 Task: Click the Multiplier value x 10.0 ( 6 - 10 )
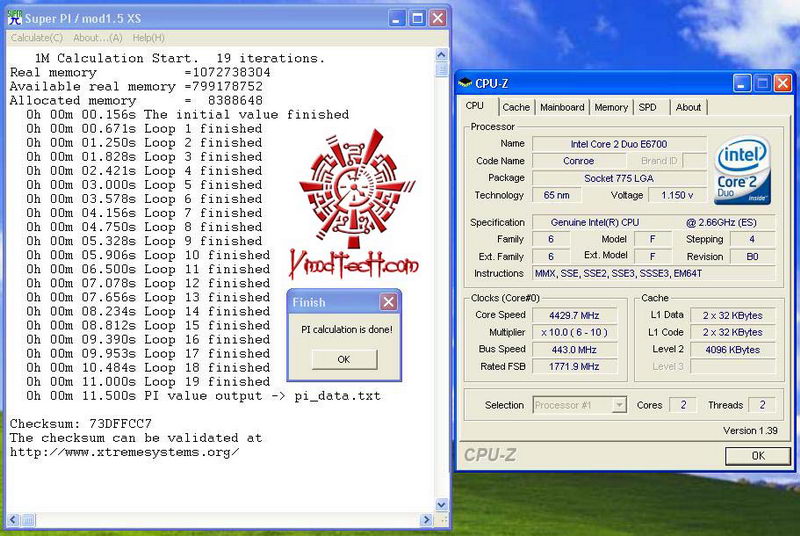pyautogui.click(x=574, y=332)
